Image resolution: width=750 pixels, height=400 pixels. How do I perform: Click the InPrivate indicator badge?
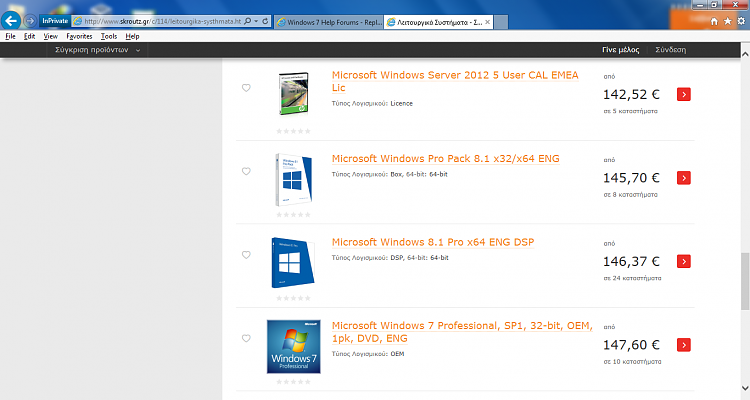click(55, 21)
